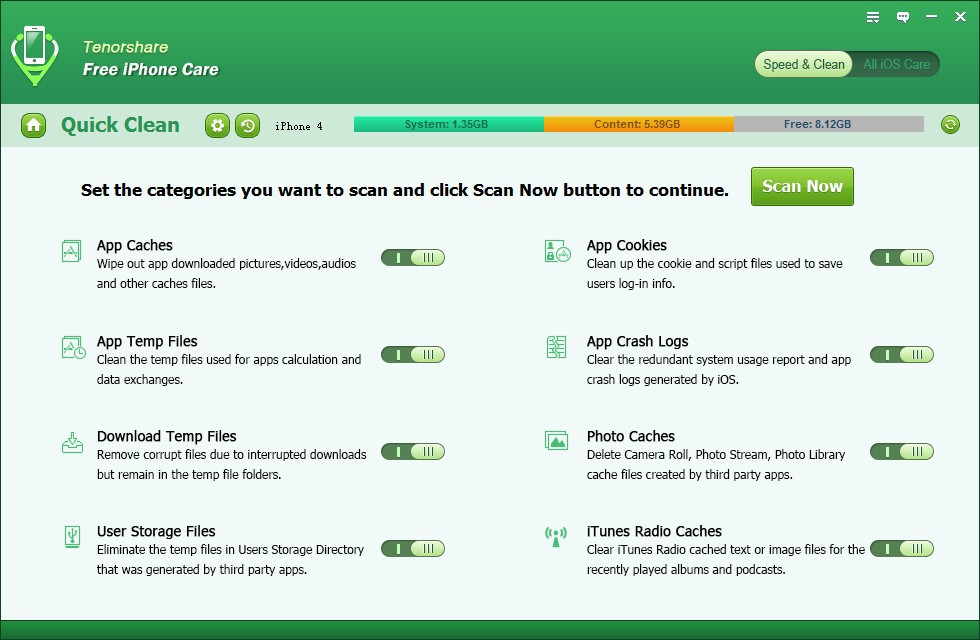Toggle the Photo Caches switch

[x=902, y=451]
